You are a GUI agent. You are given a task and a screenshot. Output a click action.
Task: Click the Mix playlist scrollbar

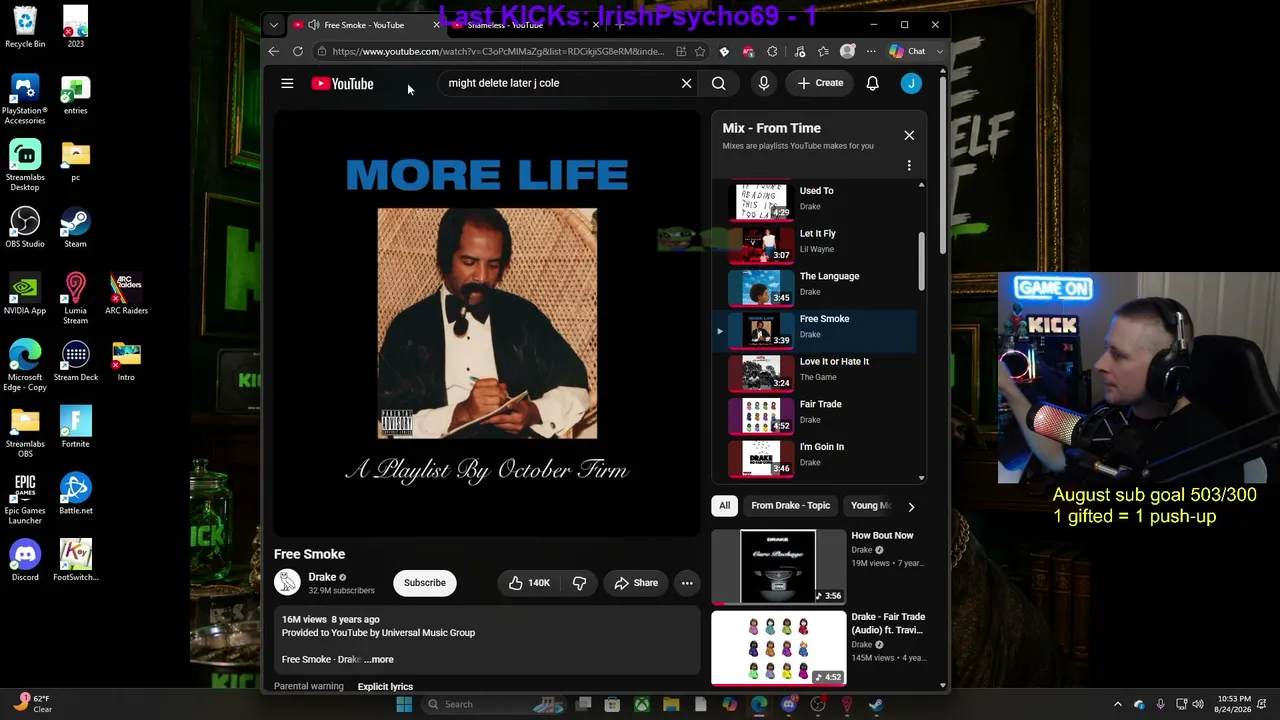tap(921, 262)
